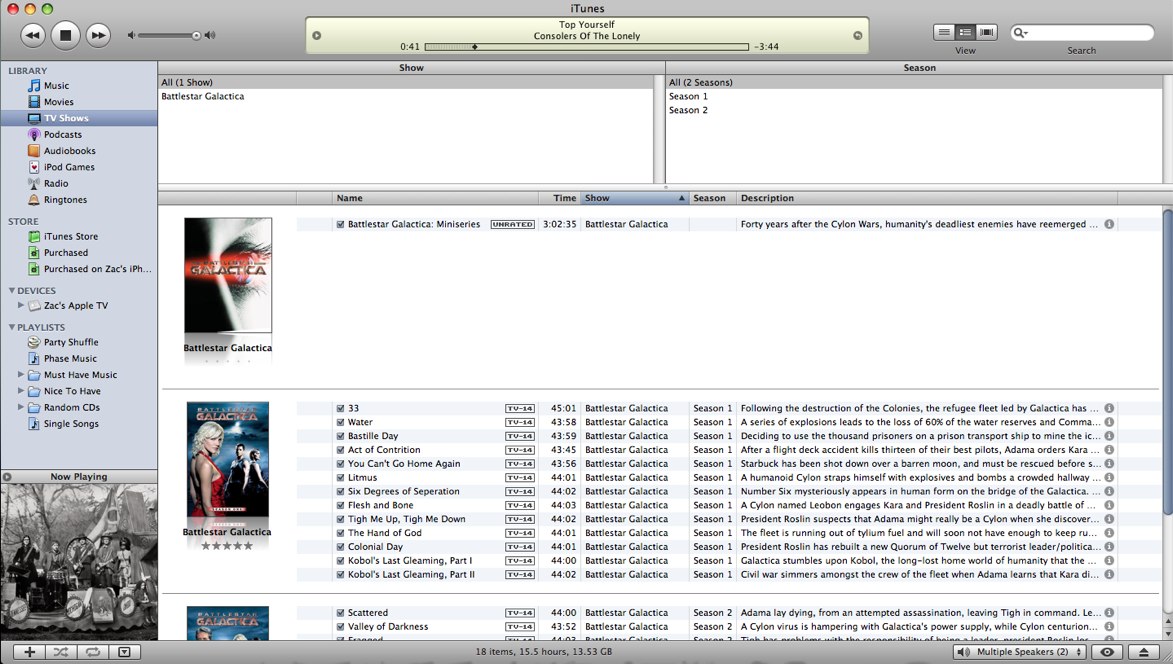This screenshot has width=1173, height=664.
Task: Open the Movies library
Action: [x=58, y=102]
